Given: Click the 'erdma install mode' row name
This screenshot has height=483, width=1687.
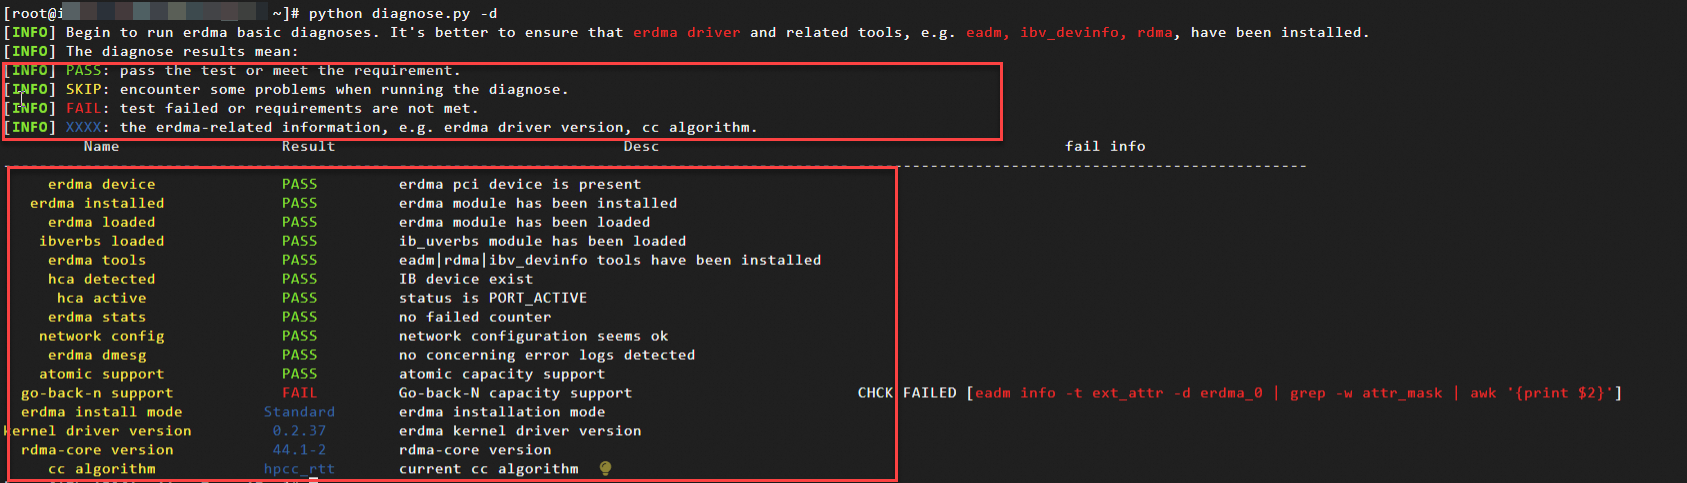Looking at the screenshot, I should pos(102,412).
